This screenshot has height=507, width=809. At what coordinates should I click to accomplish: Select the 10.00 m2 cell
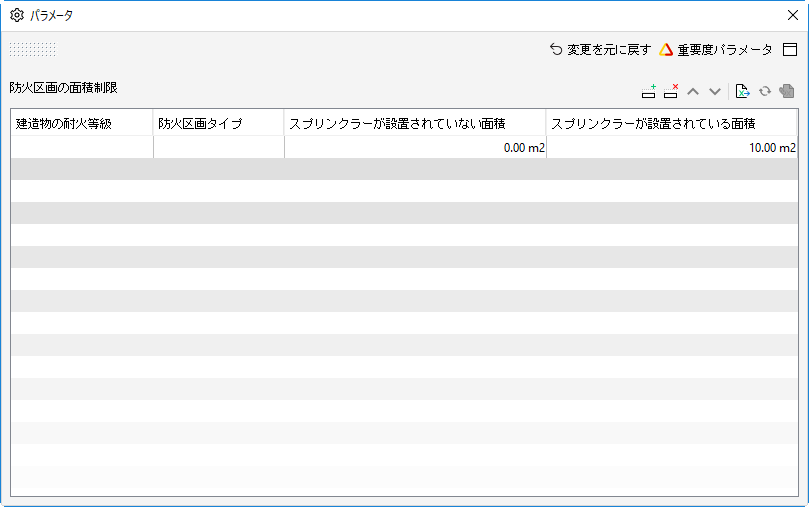672,148
